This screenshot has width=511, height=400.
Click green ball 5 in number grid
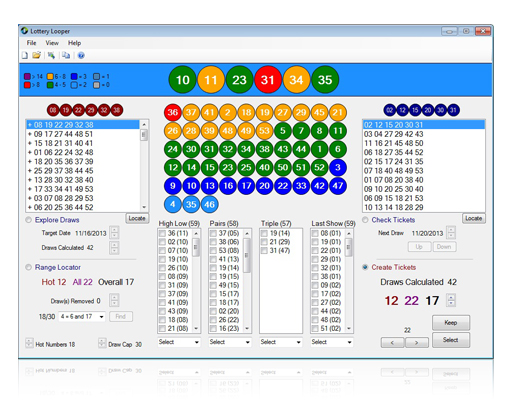[x=283, y=131]
